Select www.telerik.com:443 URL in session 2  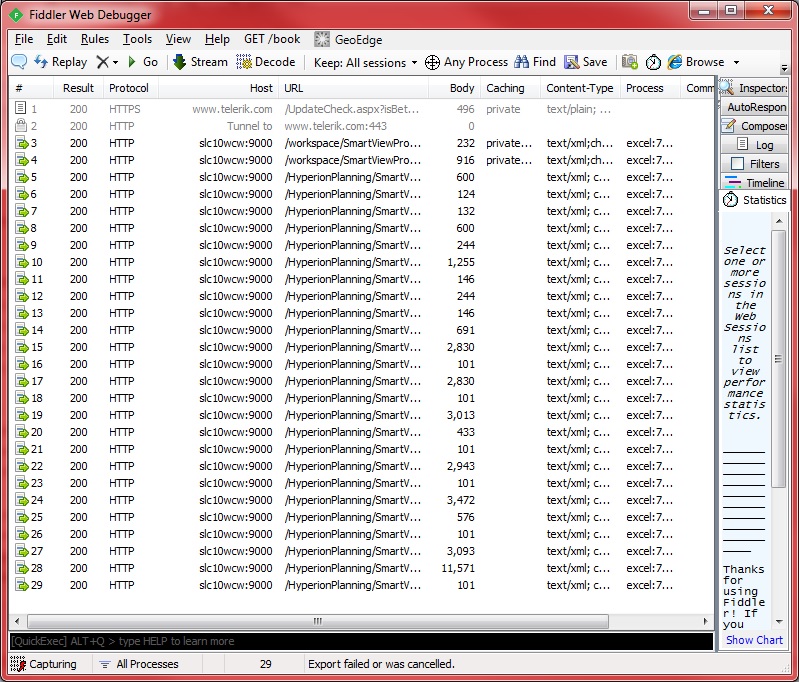(335, 126)
